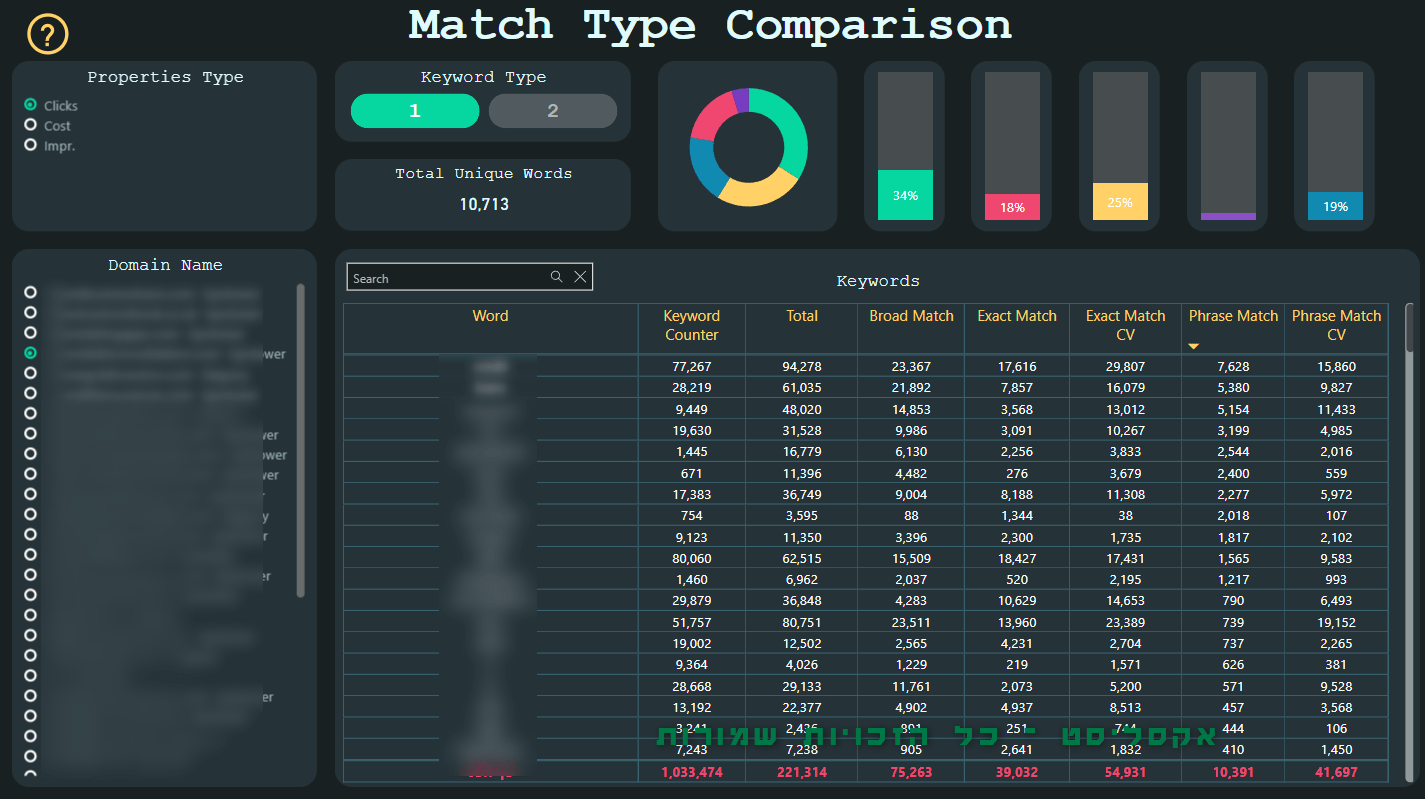1425x799 pixels.
Task: Select the yellow 25% bar
Action: (1120, 201)
